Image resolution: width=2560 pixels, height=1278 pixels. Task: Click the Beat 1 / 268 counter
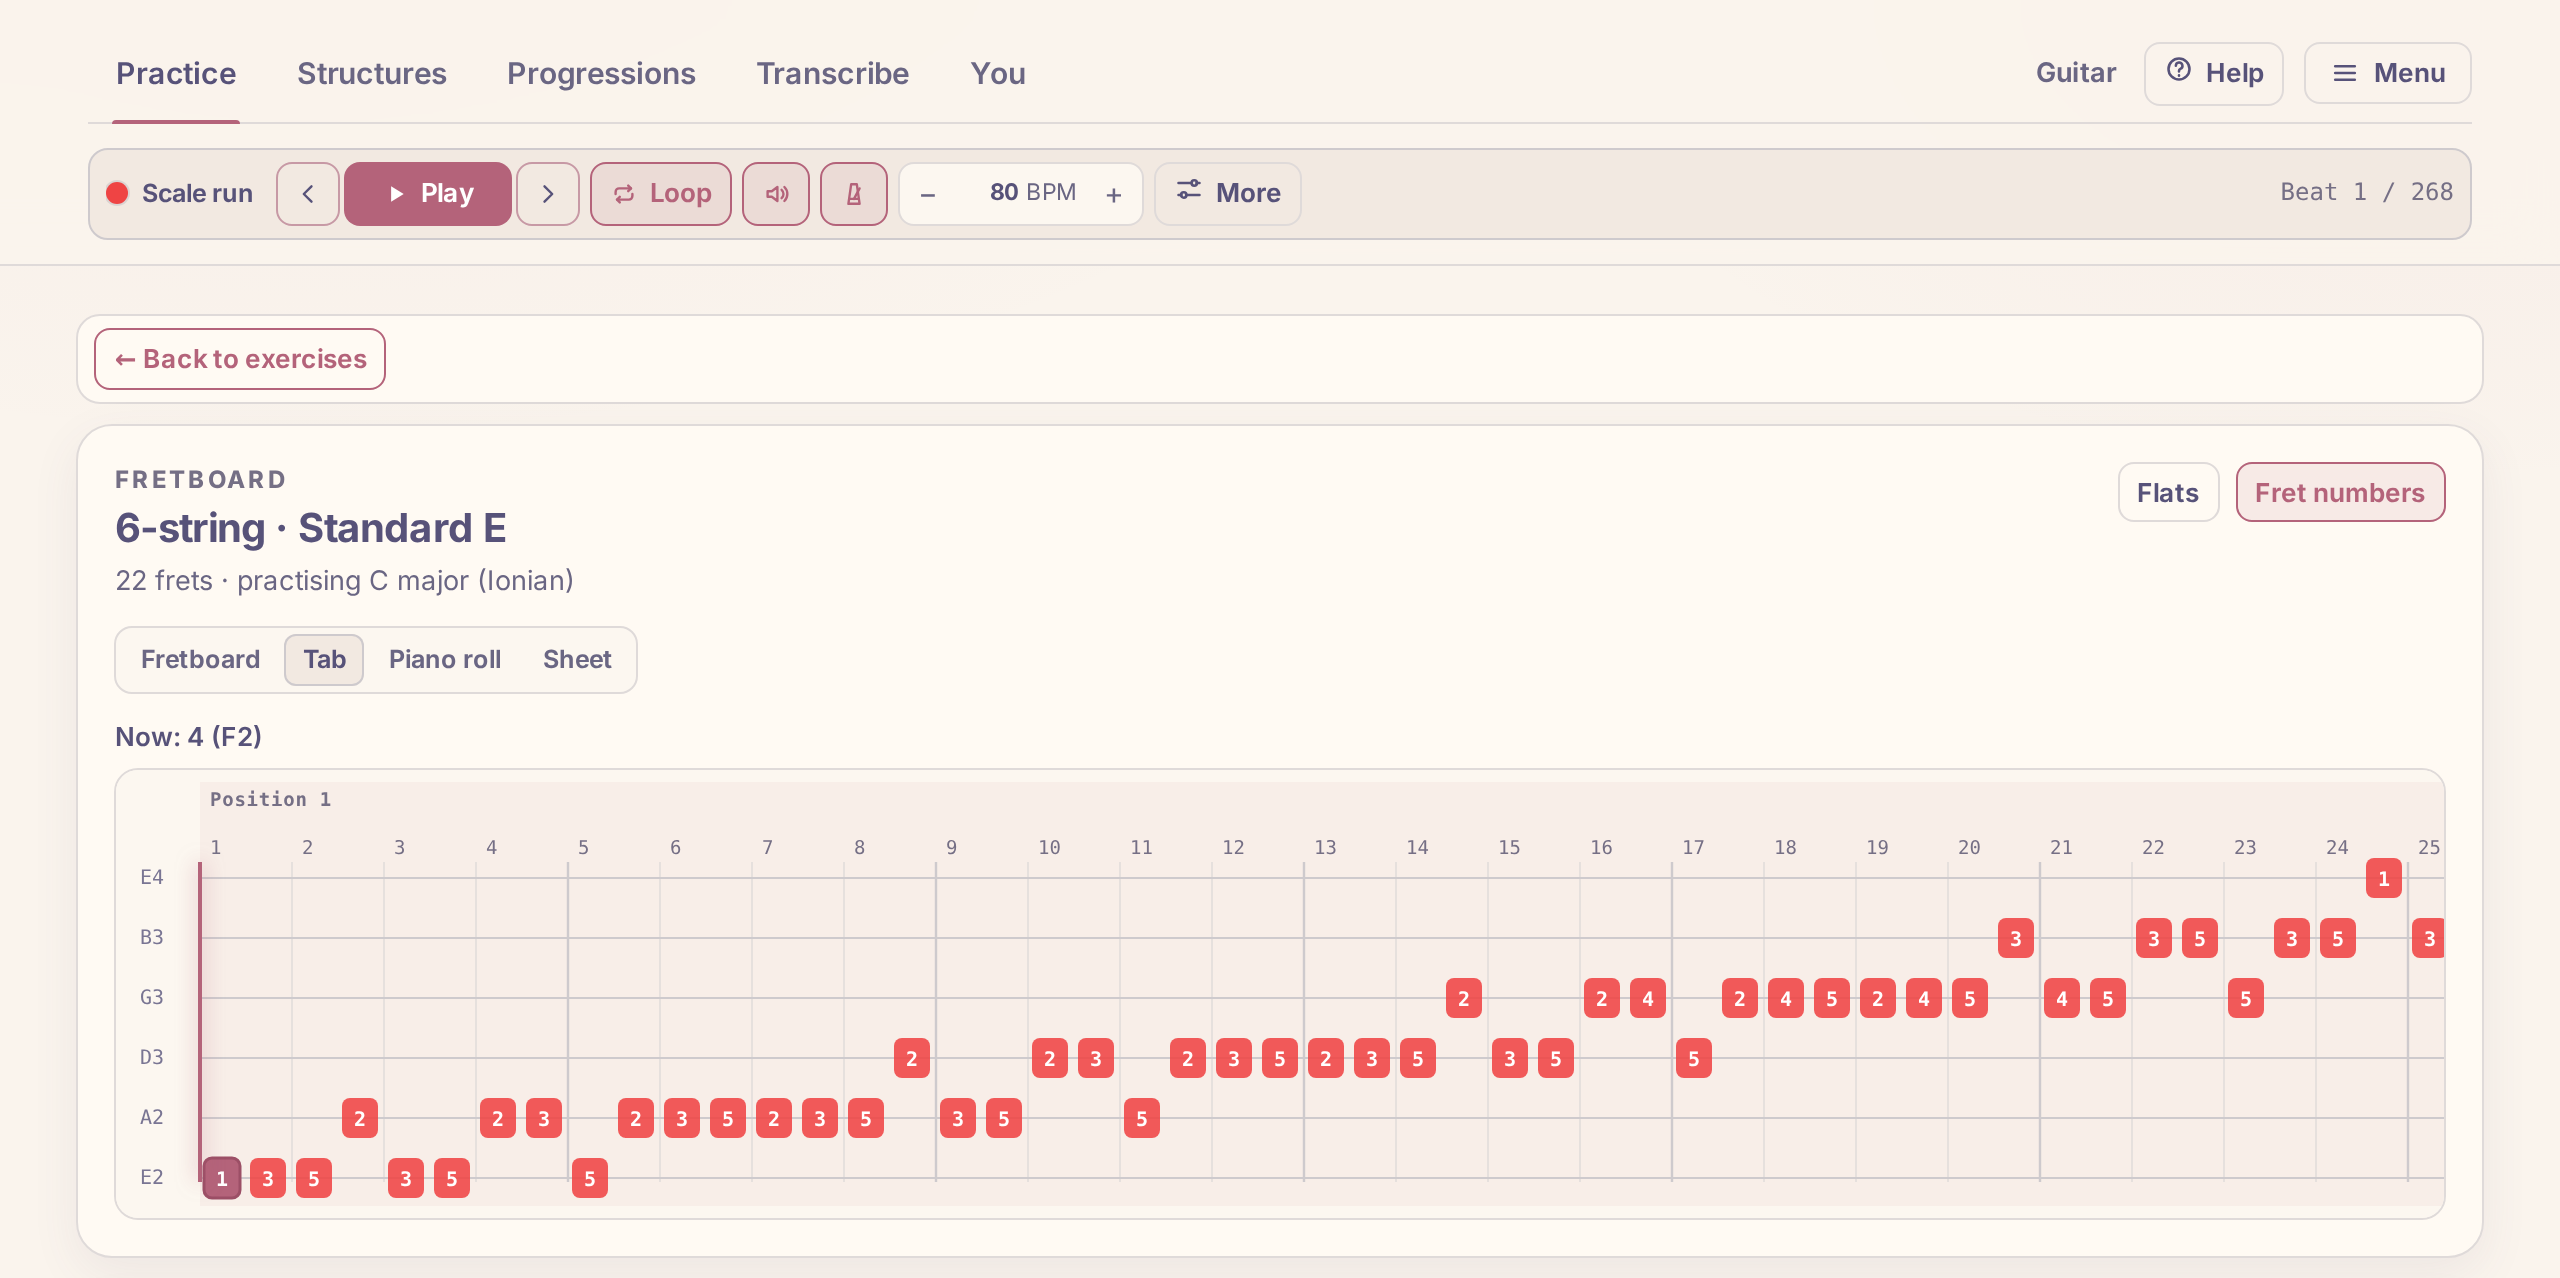pos(2366,192)
